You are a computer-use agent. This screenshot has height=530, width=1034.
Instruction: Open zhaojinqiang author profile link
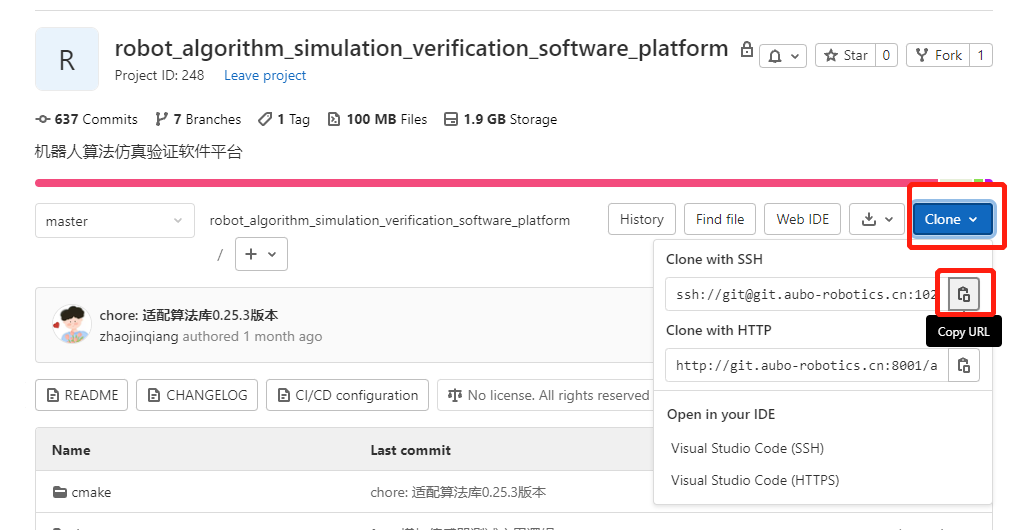tap(139, 336)
